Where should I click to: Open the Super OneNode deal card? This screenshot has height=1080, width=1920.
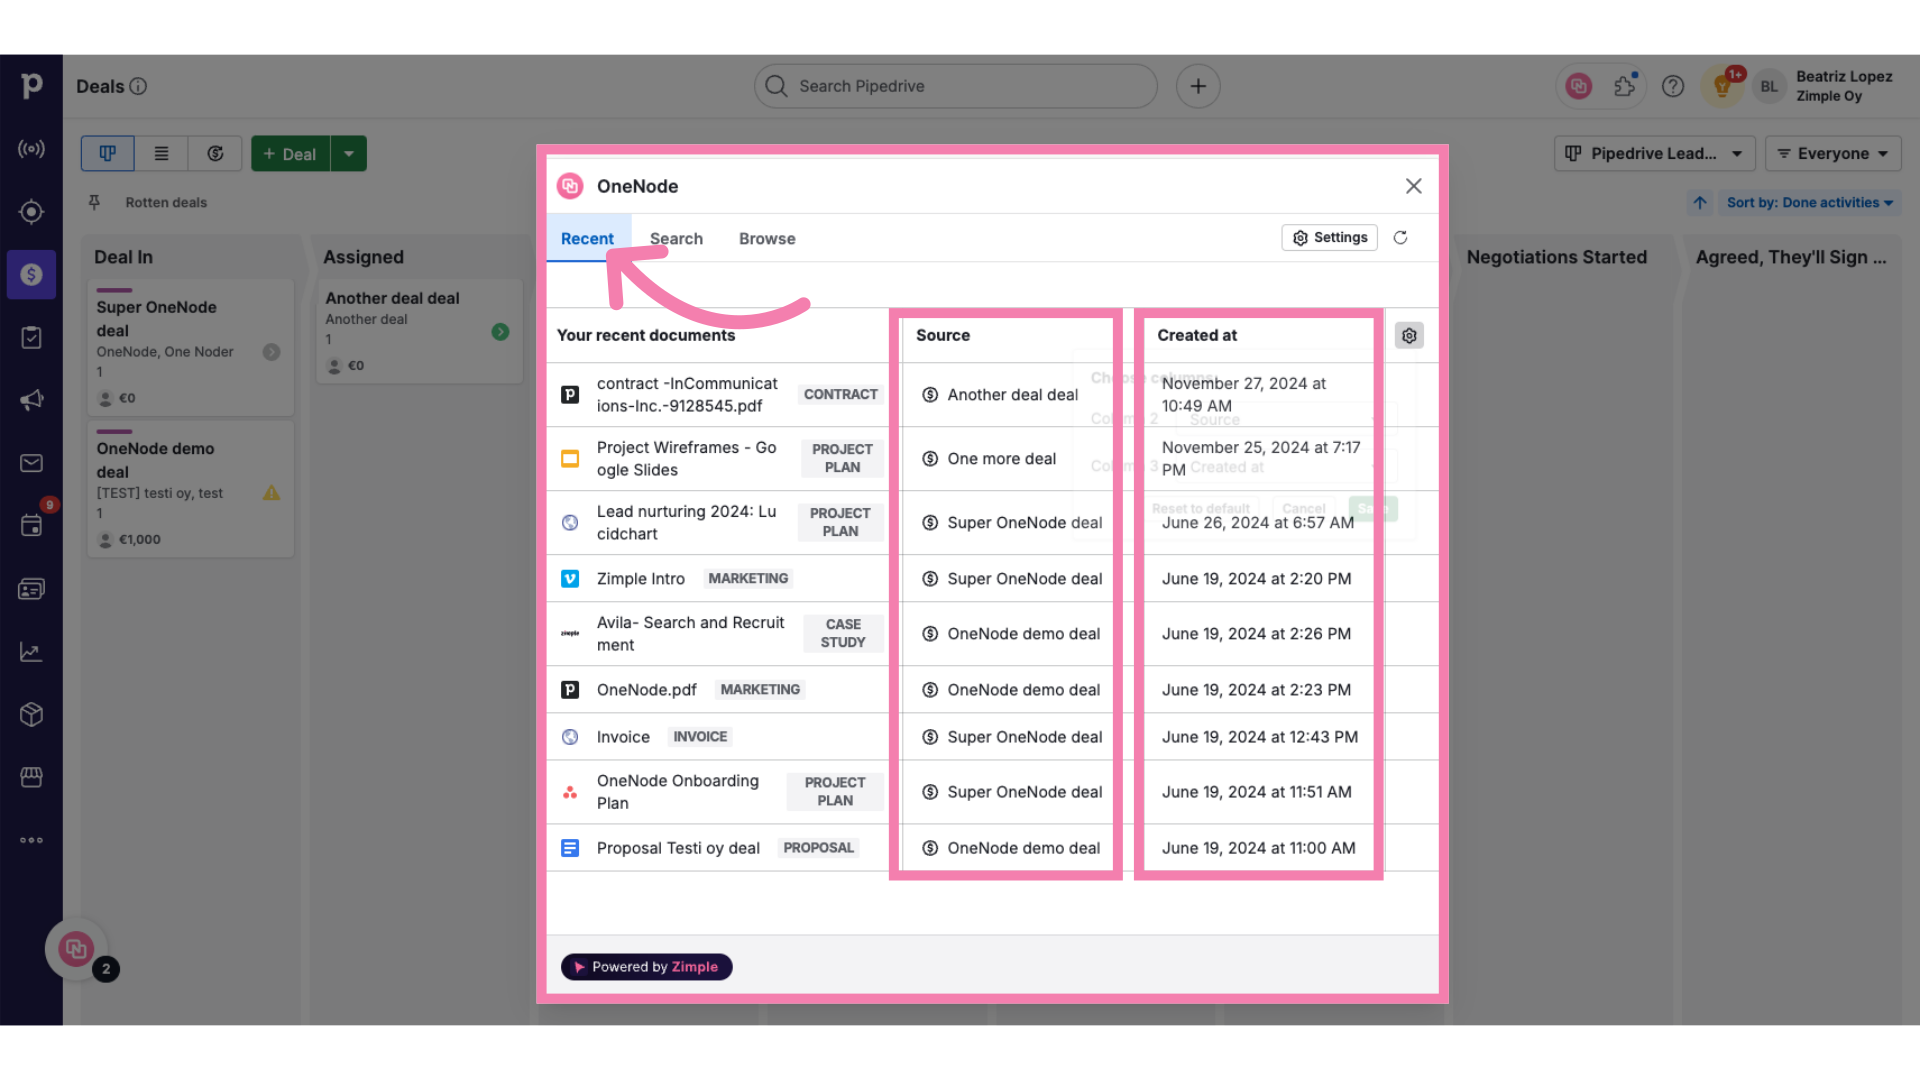click(190, 348)
